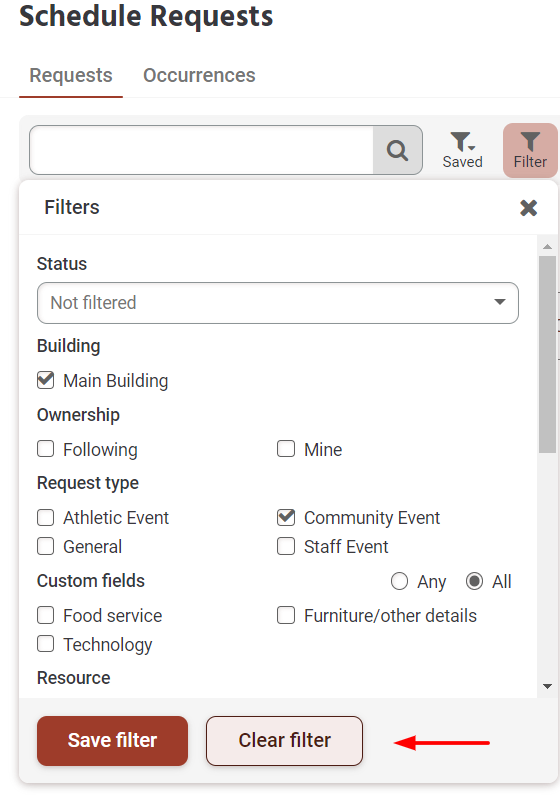Uncheck the Main Building checkbox
Viewport: 560px width, 795px height.
pyautogui.click(x=46, y=380)
